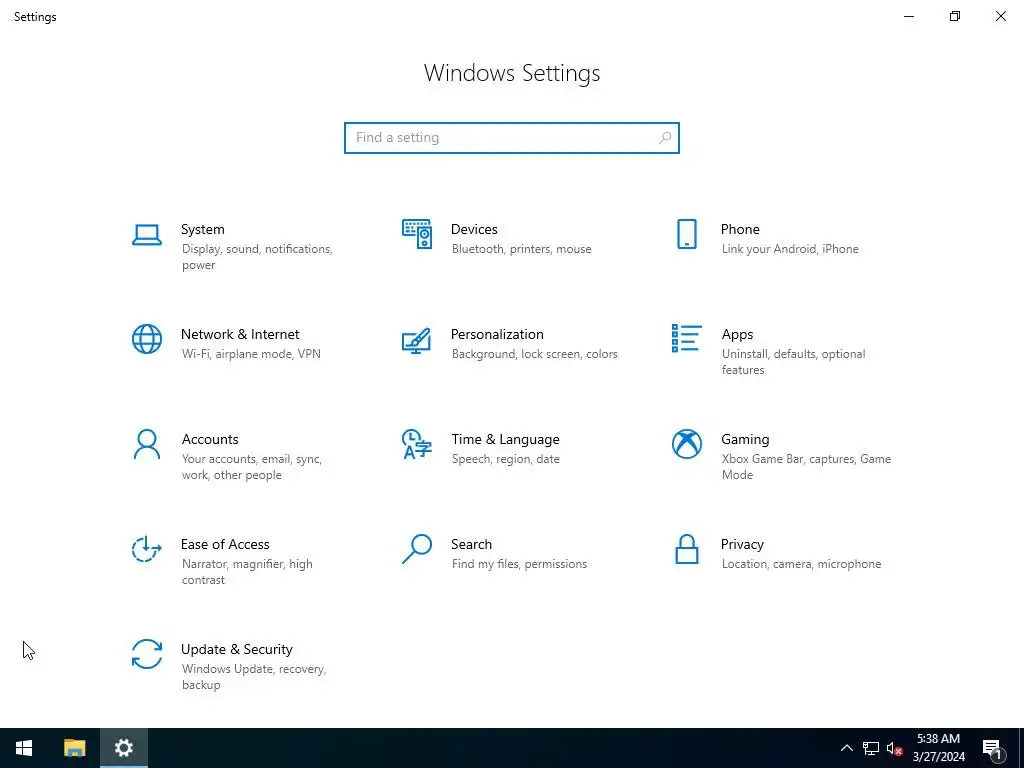Select the System heading
This screenshot has width=1024, height=768.
pyautogui.click(x=202, y=229)
